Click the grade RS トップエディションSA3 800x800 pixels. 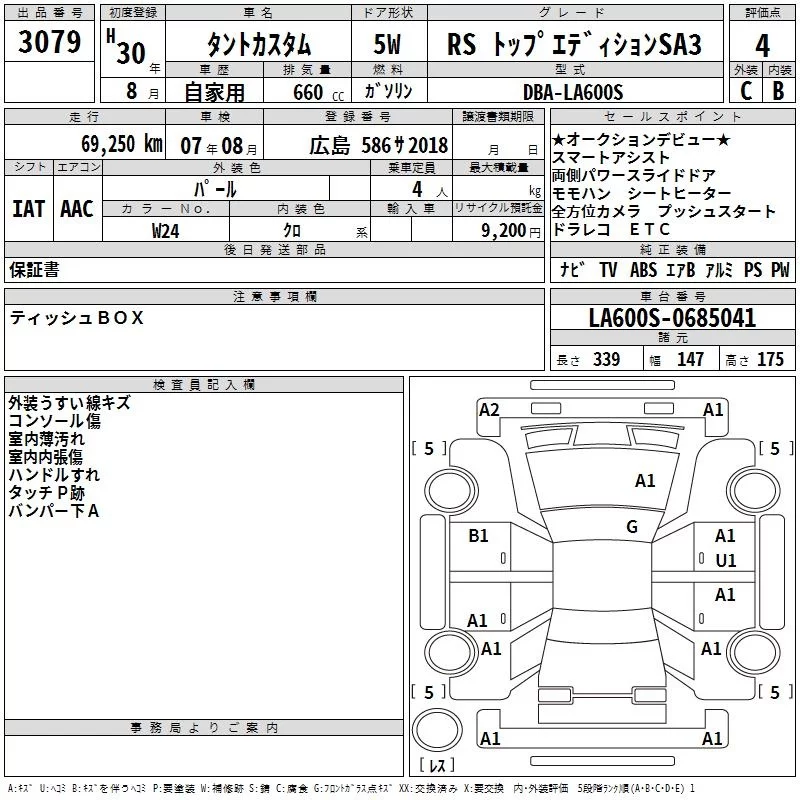tap(574, 44)
